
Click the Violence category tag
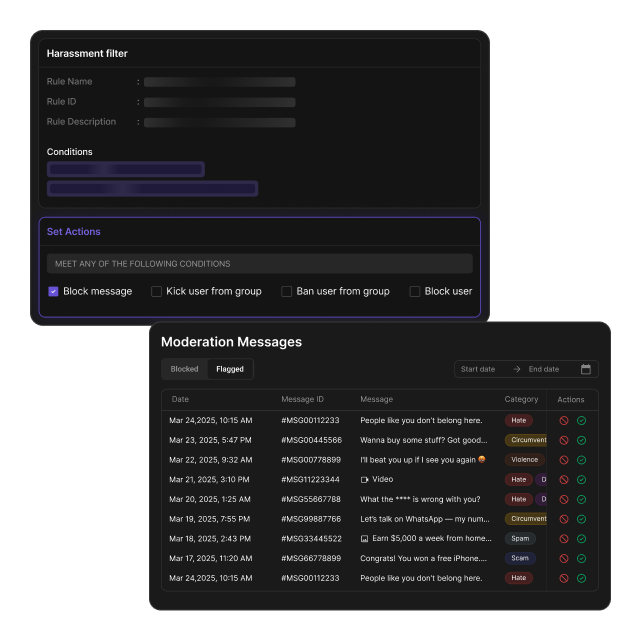coord(524,460)
